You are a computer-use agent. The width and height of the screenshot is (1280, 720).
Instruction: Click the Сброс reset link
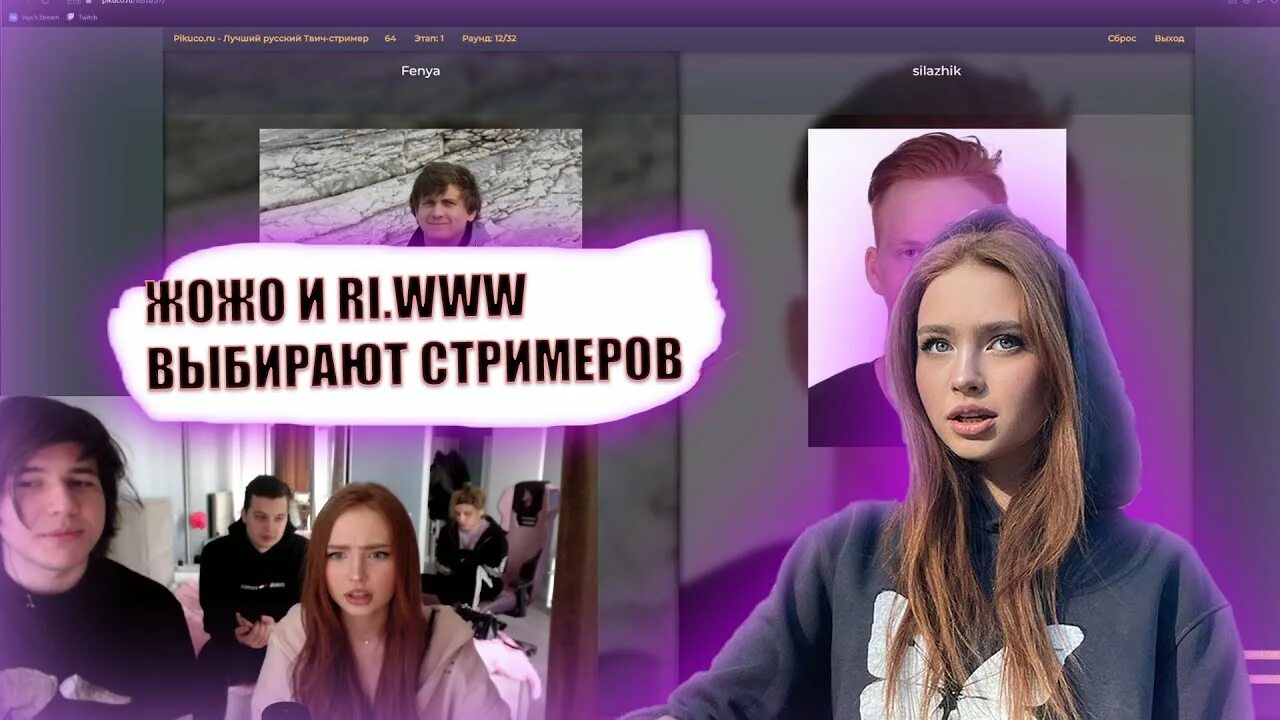tap(1121, 39)
